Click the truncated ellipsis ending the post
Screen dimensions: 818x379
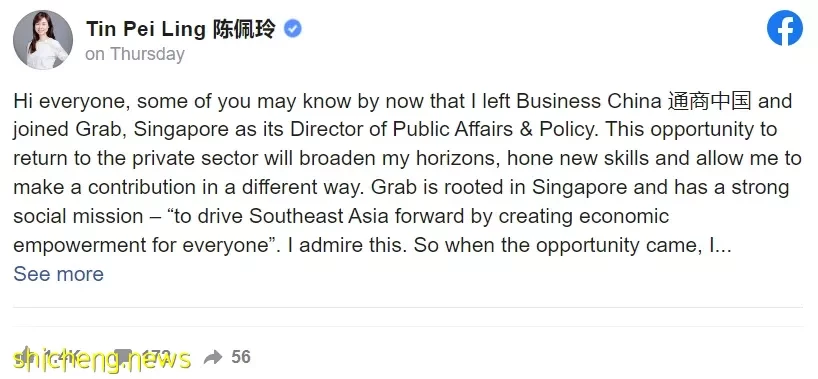coord(721,245)
